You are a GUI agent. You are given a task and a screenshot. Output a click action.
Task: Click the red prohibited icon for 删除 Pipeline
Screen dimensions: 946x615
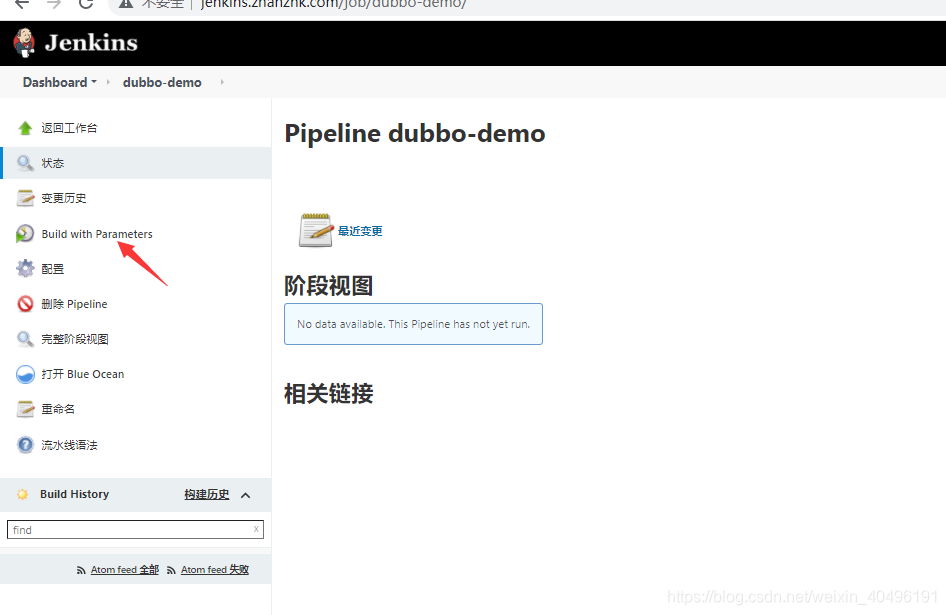pos(25,304)
